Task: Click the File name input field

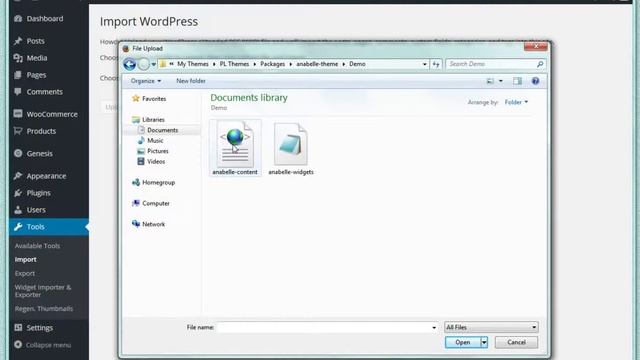Action: tap(323, 327)
